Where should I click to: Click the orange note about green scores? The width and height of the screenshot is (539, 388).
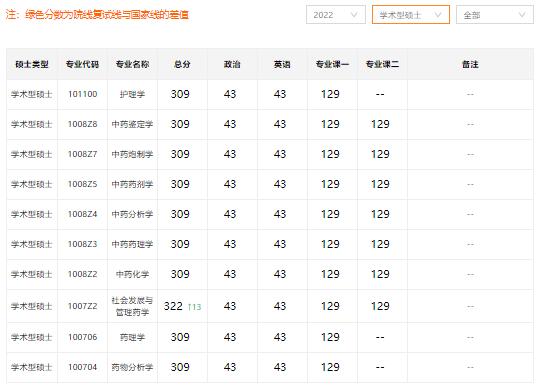pyautogui.click(x=97, y=15)
